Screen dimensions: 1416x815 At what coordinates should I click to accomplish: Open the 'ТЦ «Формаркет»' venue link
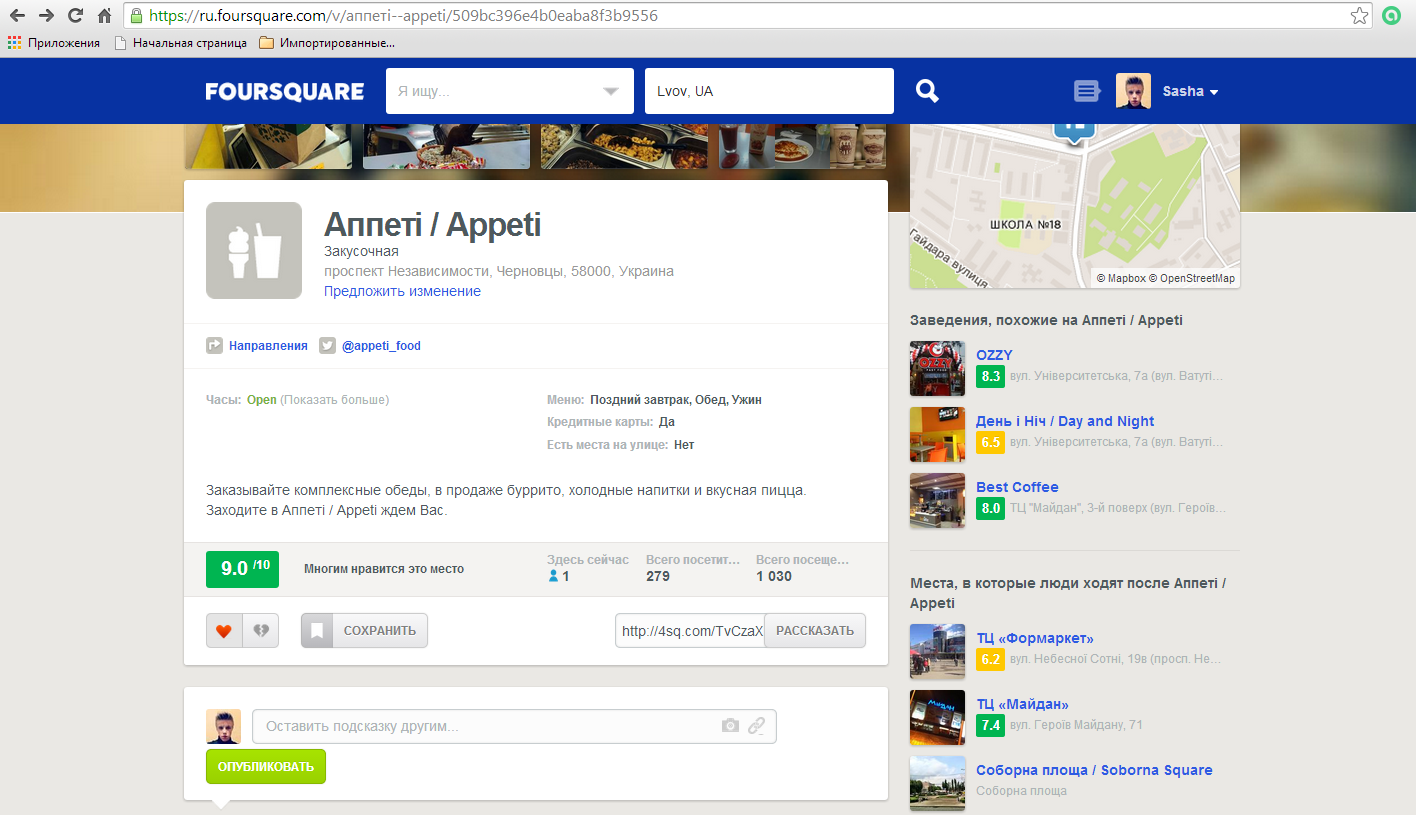point(1035,638)
